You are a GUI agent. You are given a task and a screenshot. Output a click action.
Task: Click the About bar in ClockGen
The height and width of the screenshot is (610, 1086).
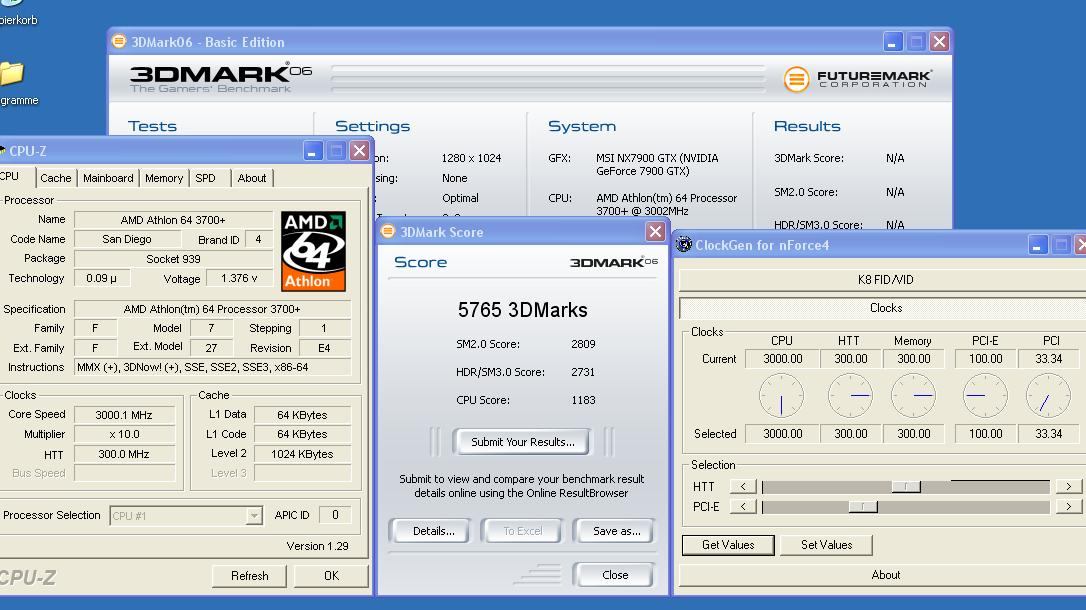click(884, 575)
